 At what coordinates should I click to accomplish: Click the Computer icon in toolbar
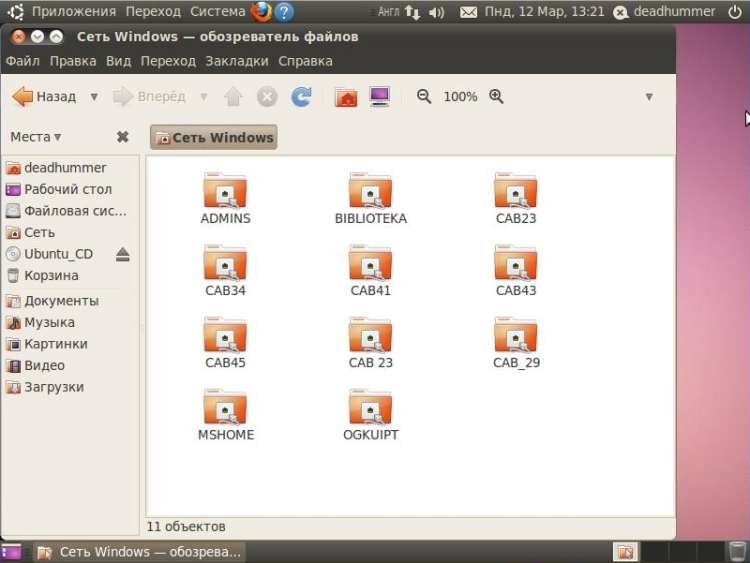click(x=379, y=97)
